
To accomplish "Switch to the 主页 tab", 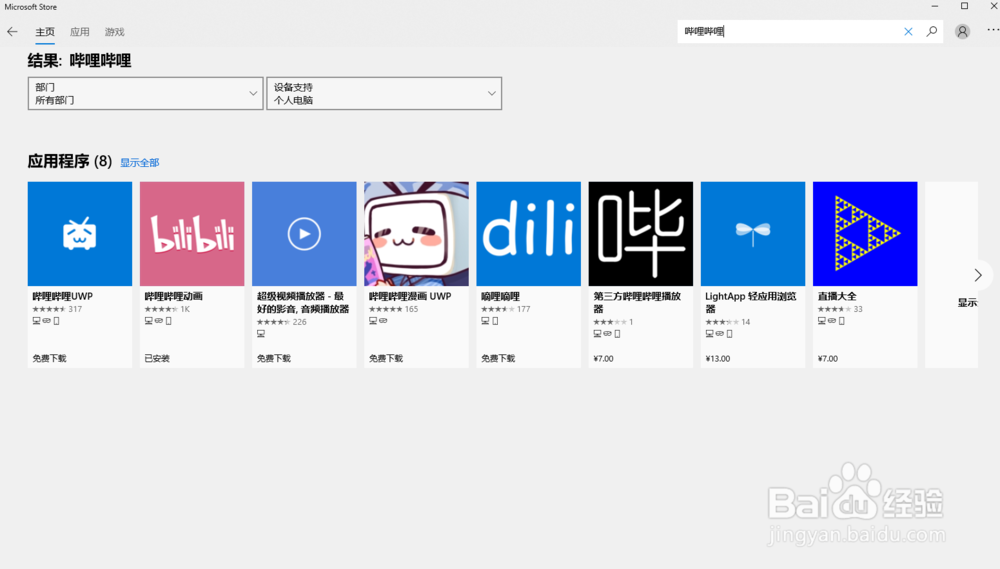I will point(45,32).
